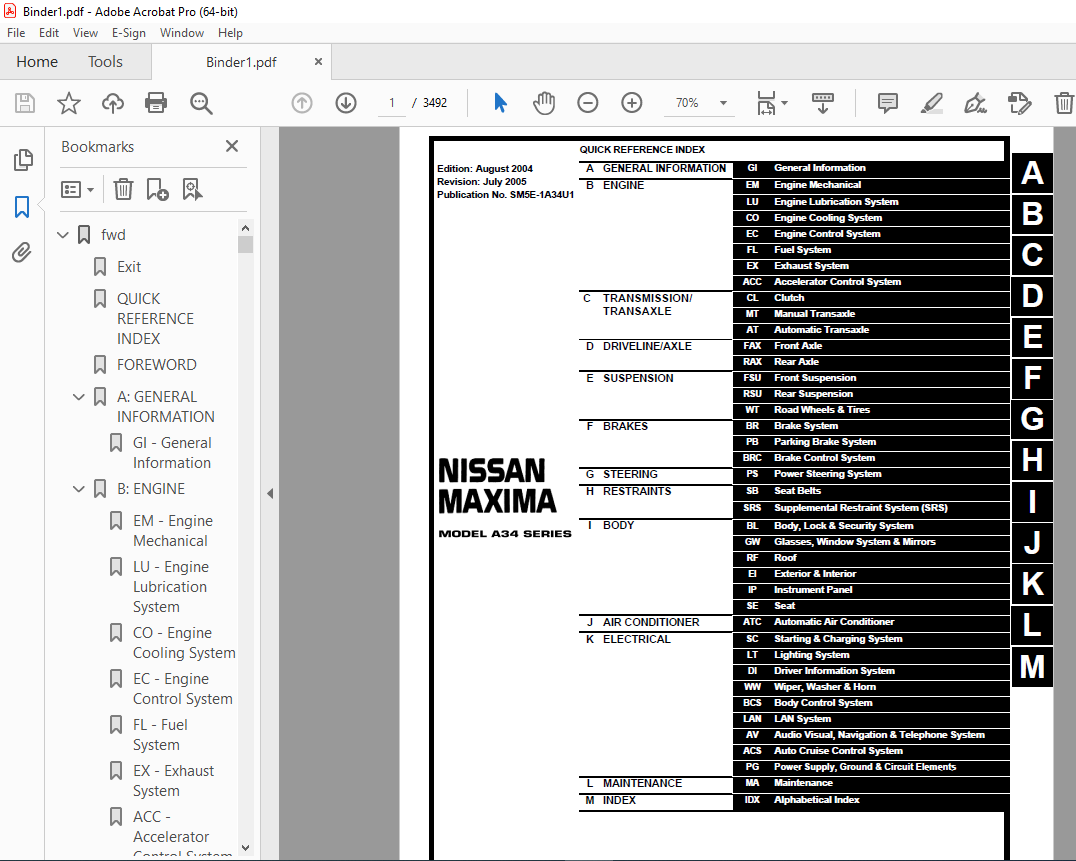Screen dimensions: 1076x861
Task: Go to the previous page arrow
Action: tap(302, 103)
